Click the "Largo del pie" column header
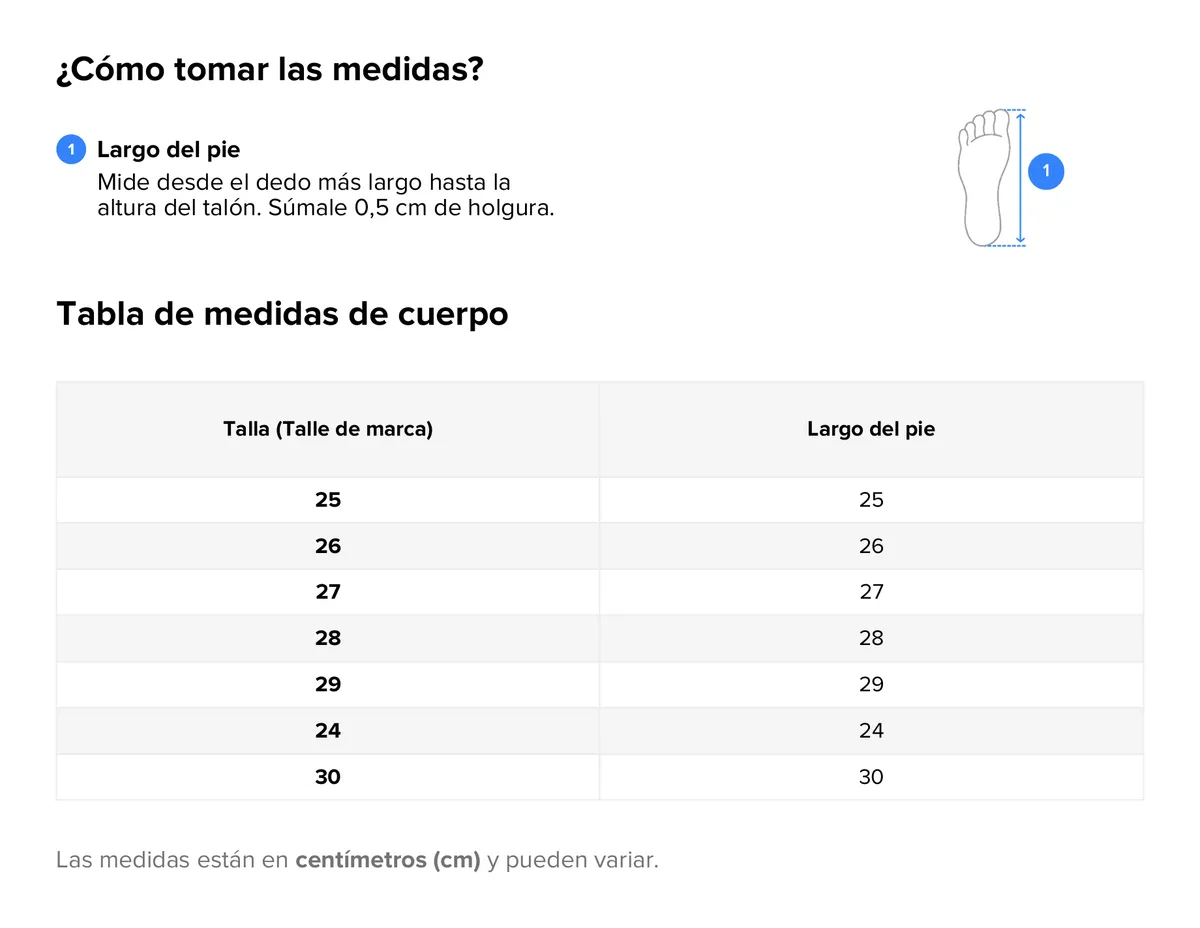The width and height of the screenshot is (1200, 928). (x=871, y=429)
